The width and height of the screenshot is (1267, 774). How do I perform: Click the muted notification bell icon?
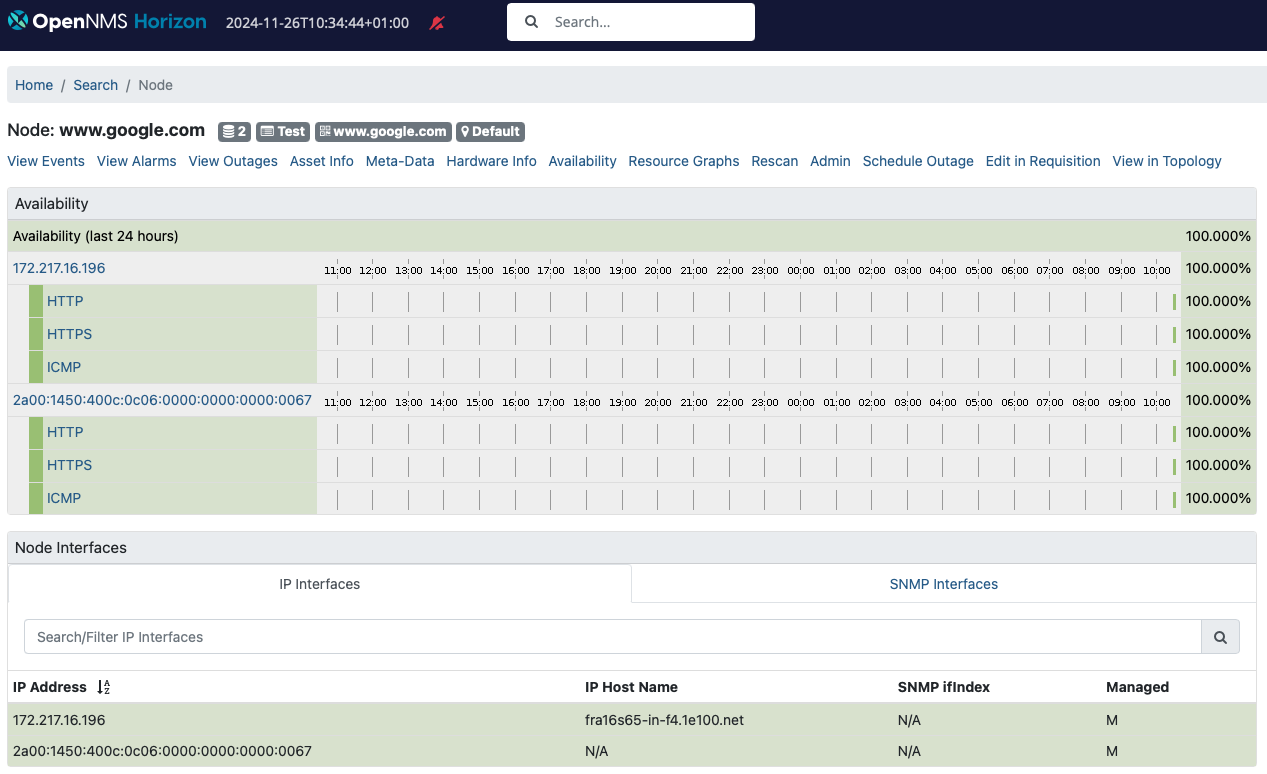pyautogui.click(x=437, y=23)
